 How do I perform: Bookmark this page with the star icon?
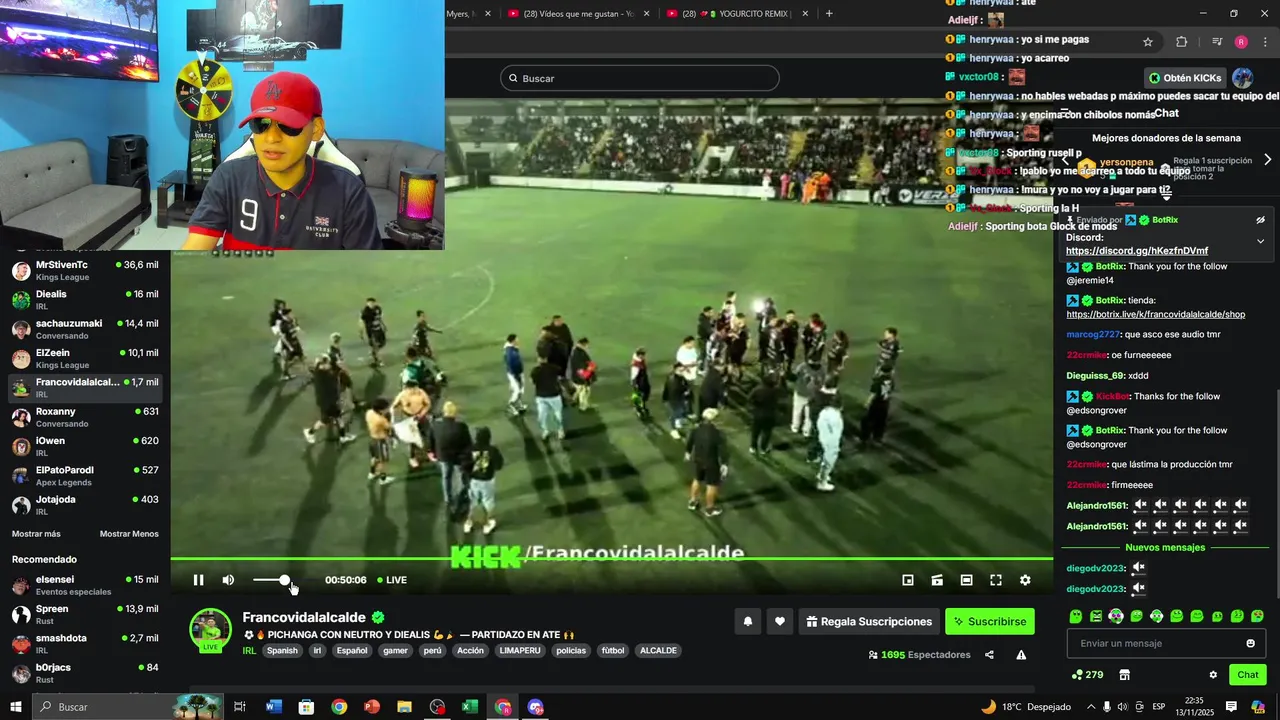(x=1148, y=42)
